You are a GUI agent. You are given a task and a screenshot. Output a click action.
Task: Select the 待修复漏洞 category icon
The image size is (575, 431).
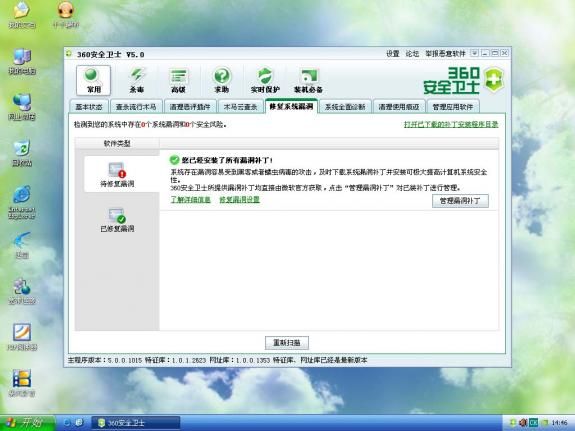click(x=117, y=175)
